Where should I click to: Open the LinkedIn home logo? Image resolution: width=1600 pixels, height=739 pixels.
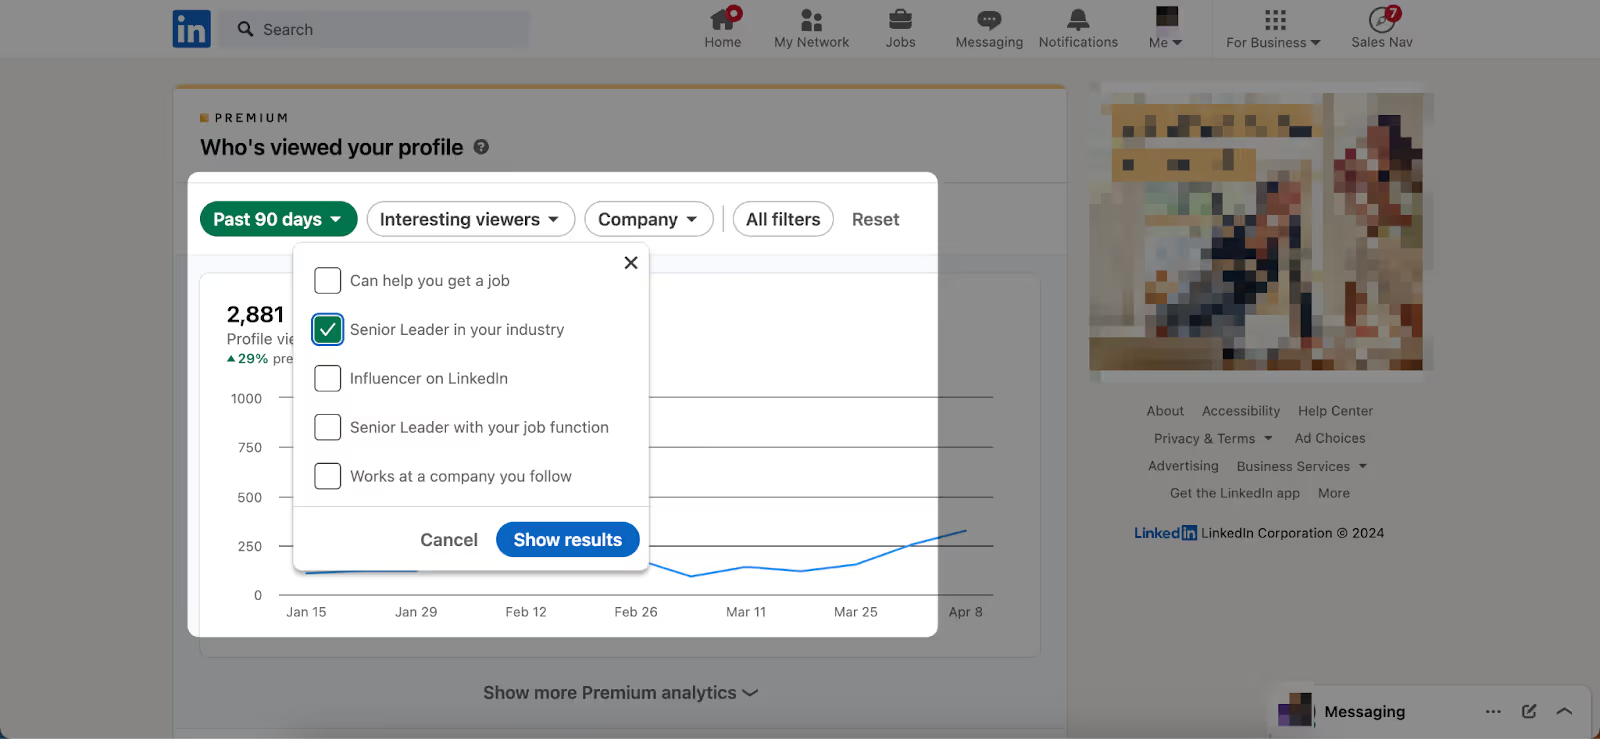pos(191,29)
